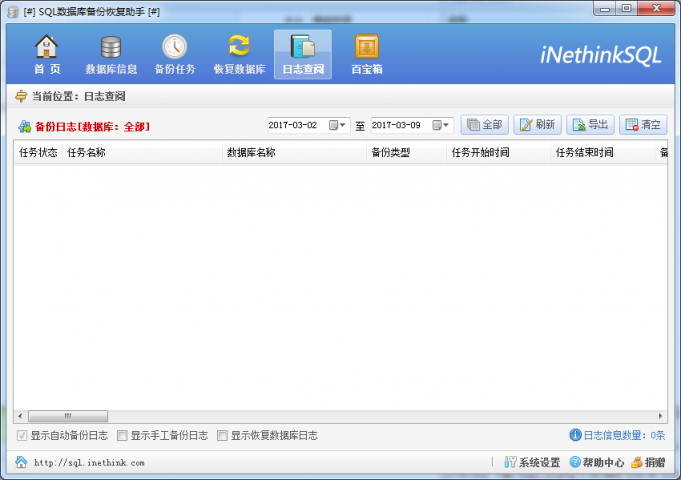Screen dimensions: 681x480
Task: Toggle 显示自动备份日志 checkbox
Action: click(x=22, y=436)
